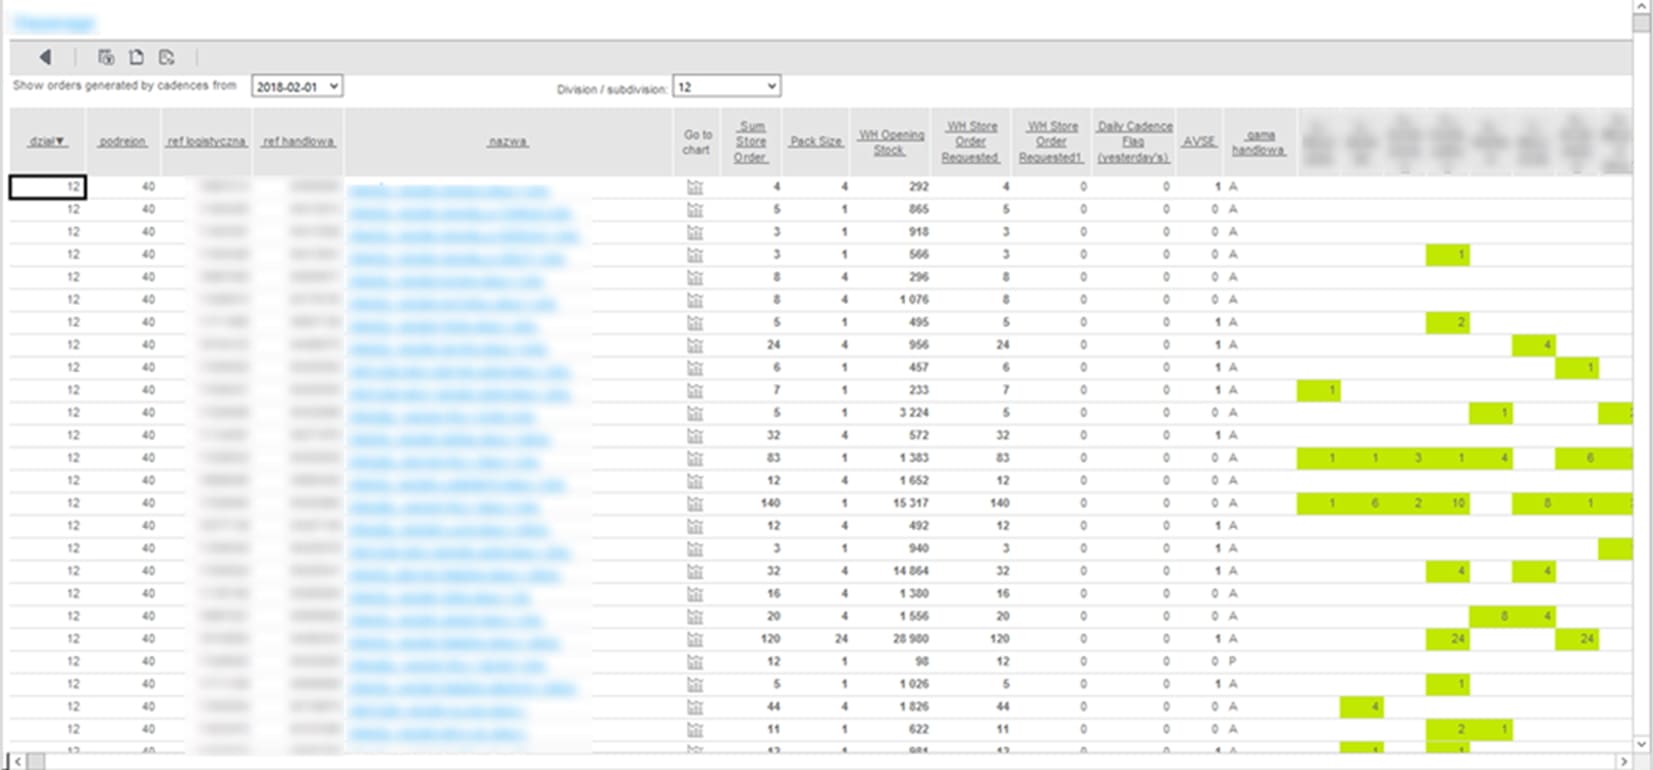Click the back arrow in the toolbar
This screenshot has height=770, width=1653.
45,57
